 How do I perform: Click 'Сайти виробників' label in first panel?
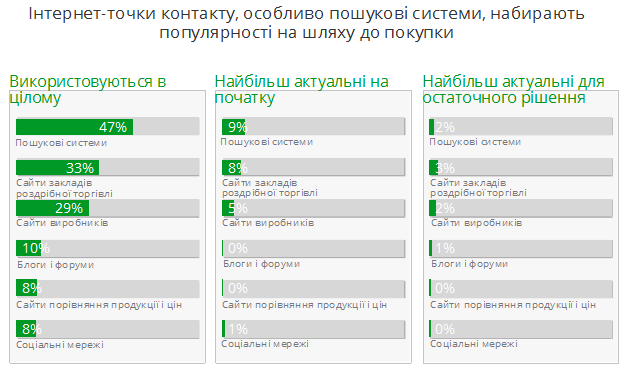62,223
